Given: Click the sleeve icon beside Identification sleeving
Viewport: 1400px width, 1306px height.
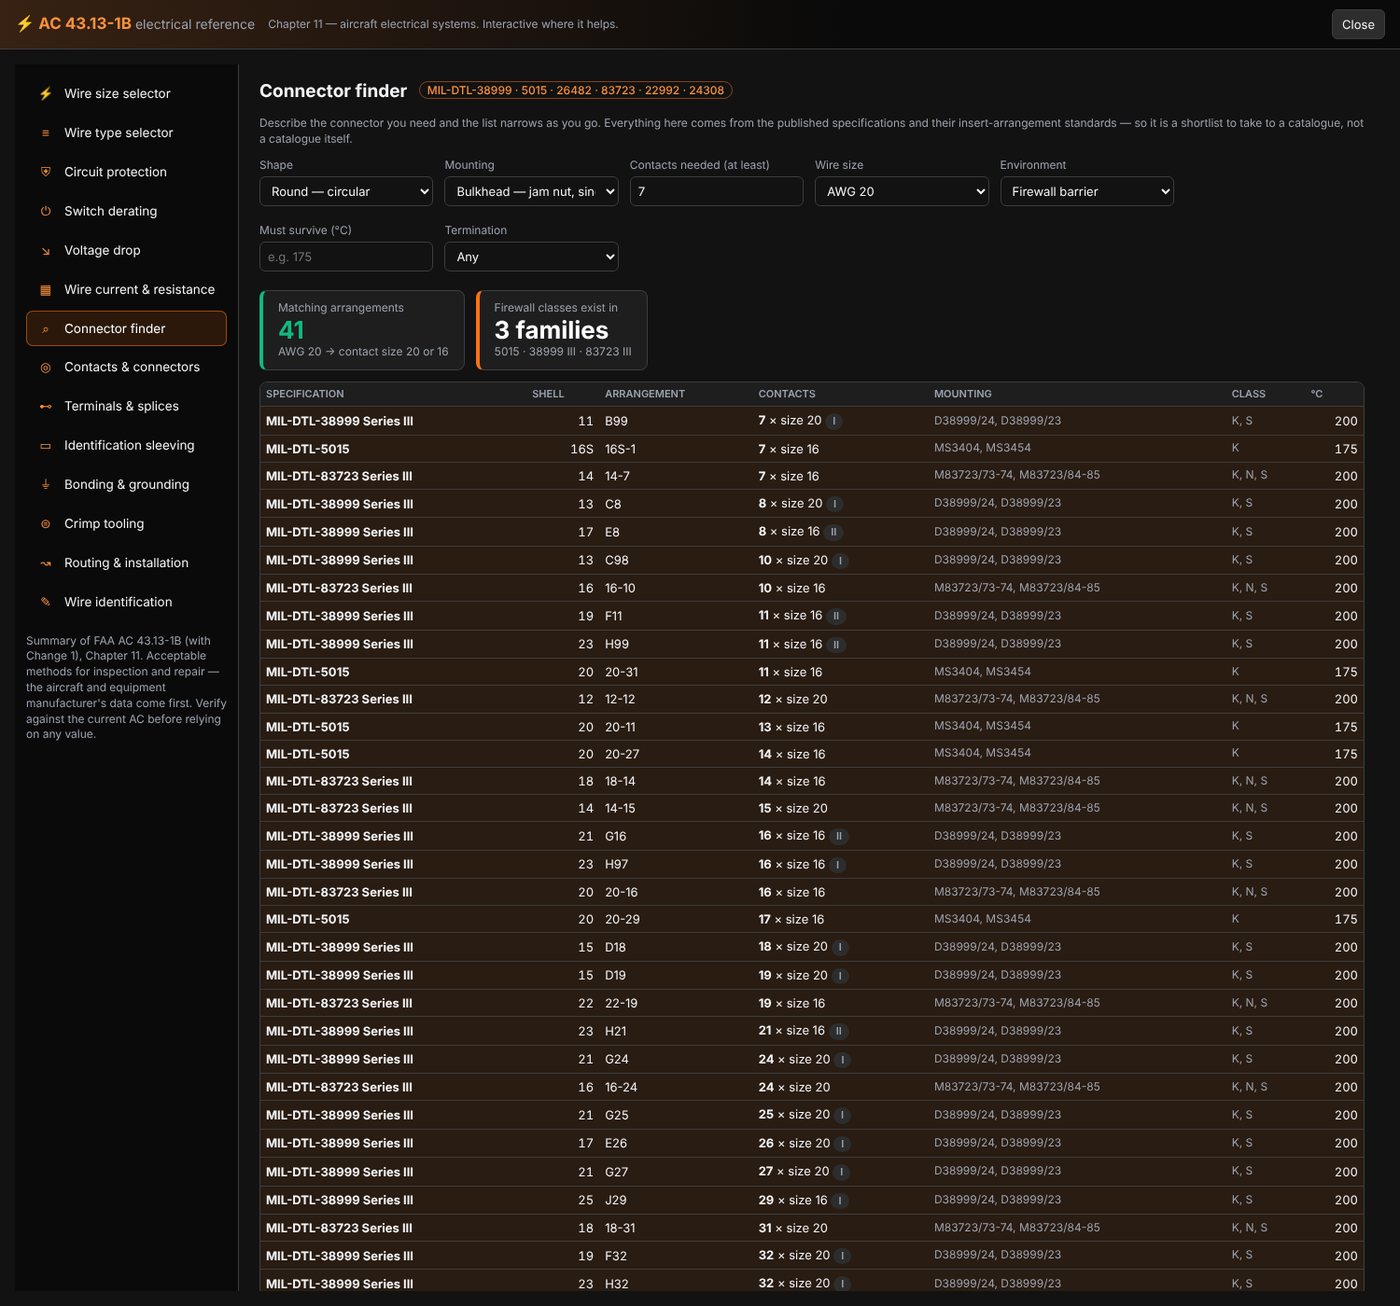Looking at the screenshot, I should coord(45,446).
